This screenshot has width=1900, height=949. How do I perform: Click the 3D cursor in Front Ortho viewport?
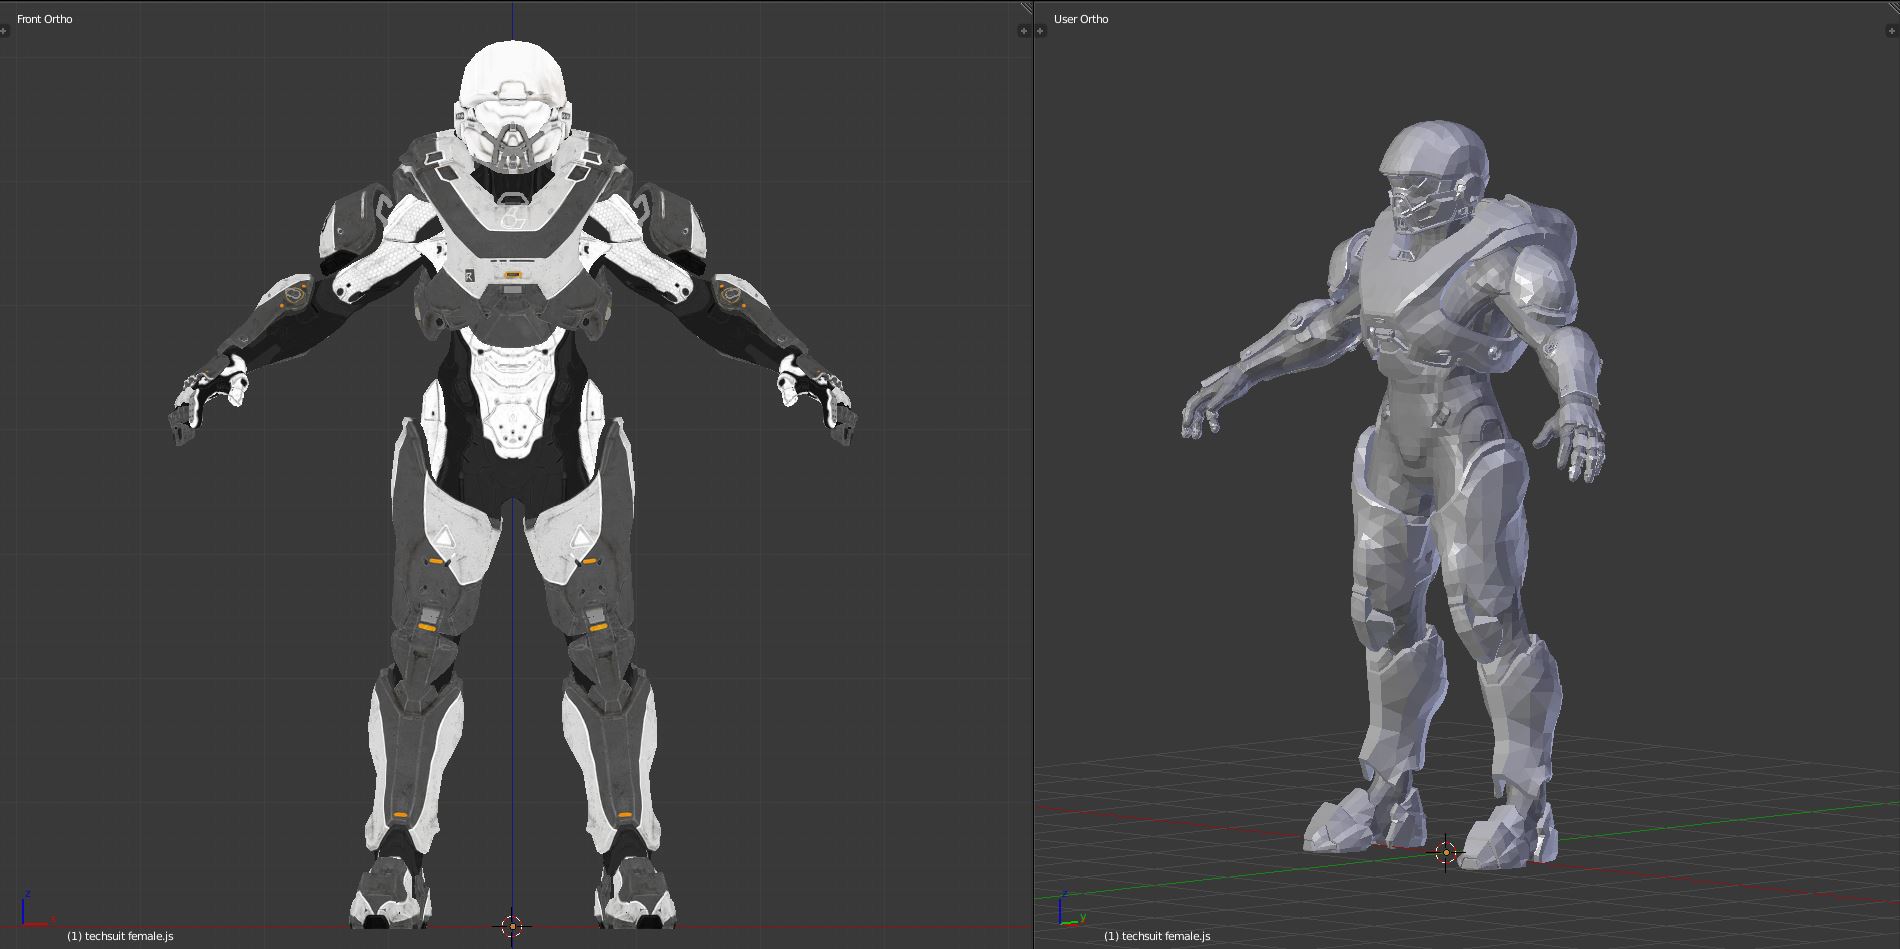click(512, 926)
